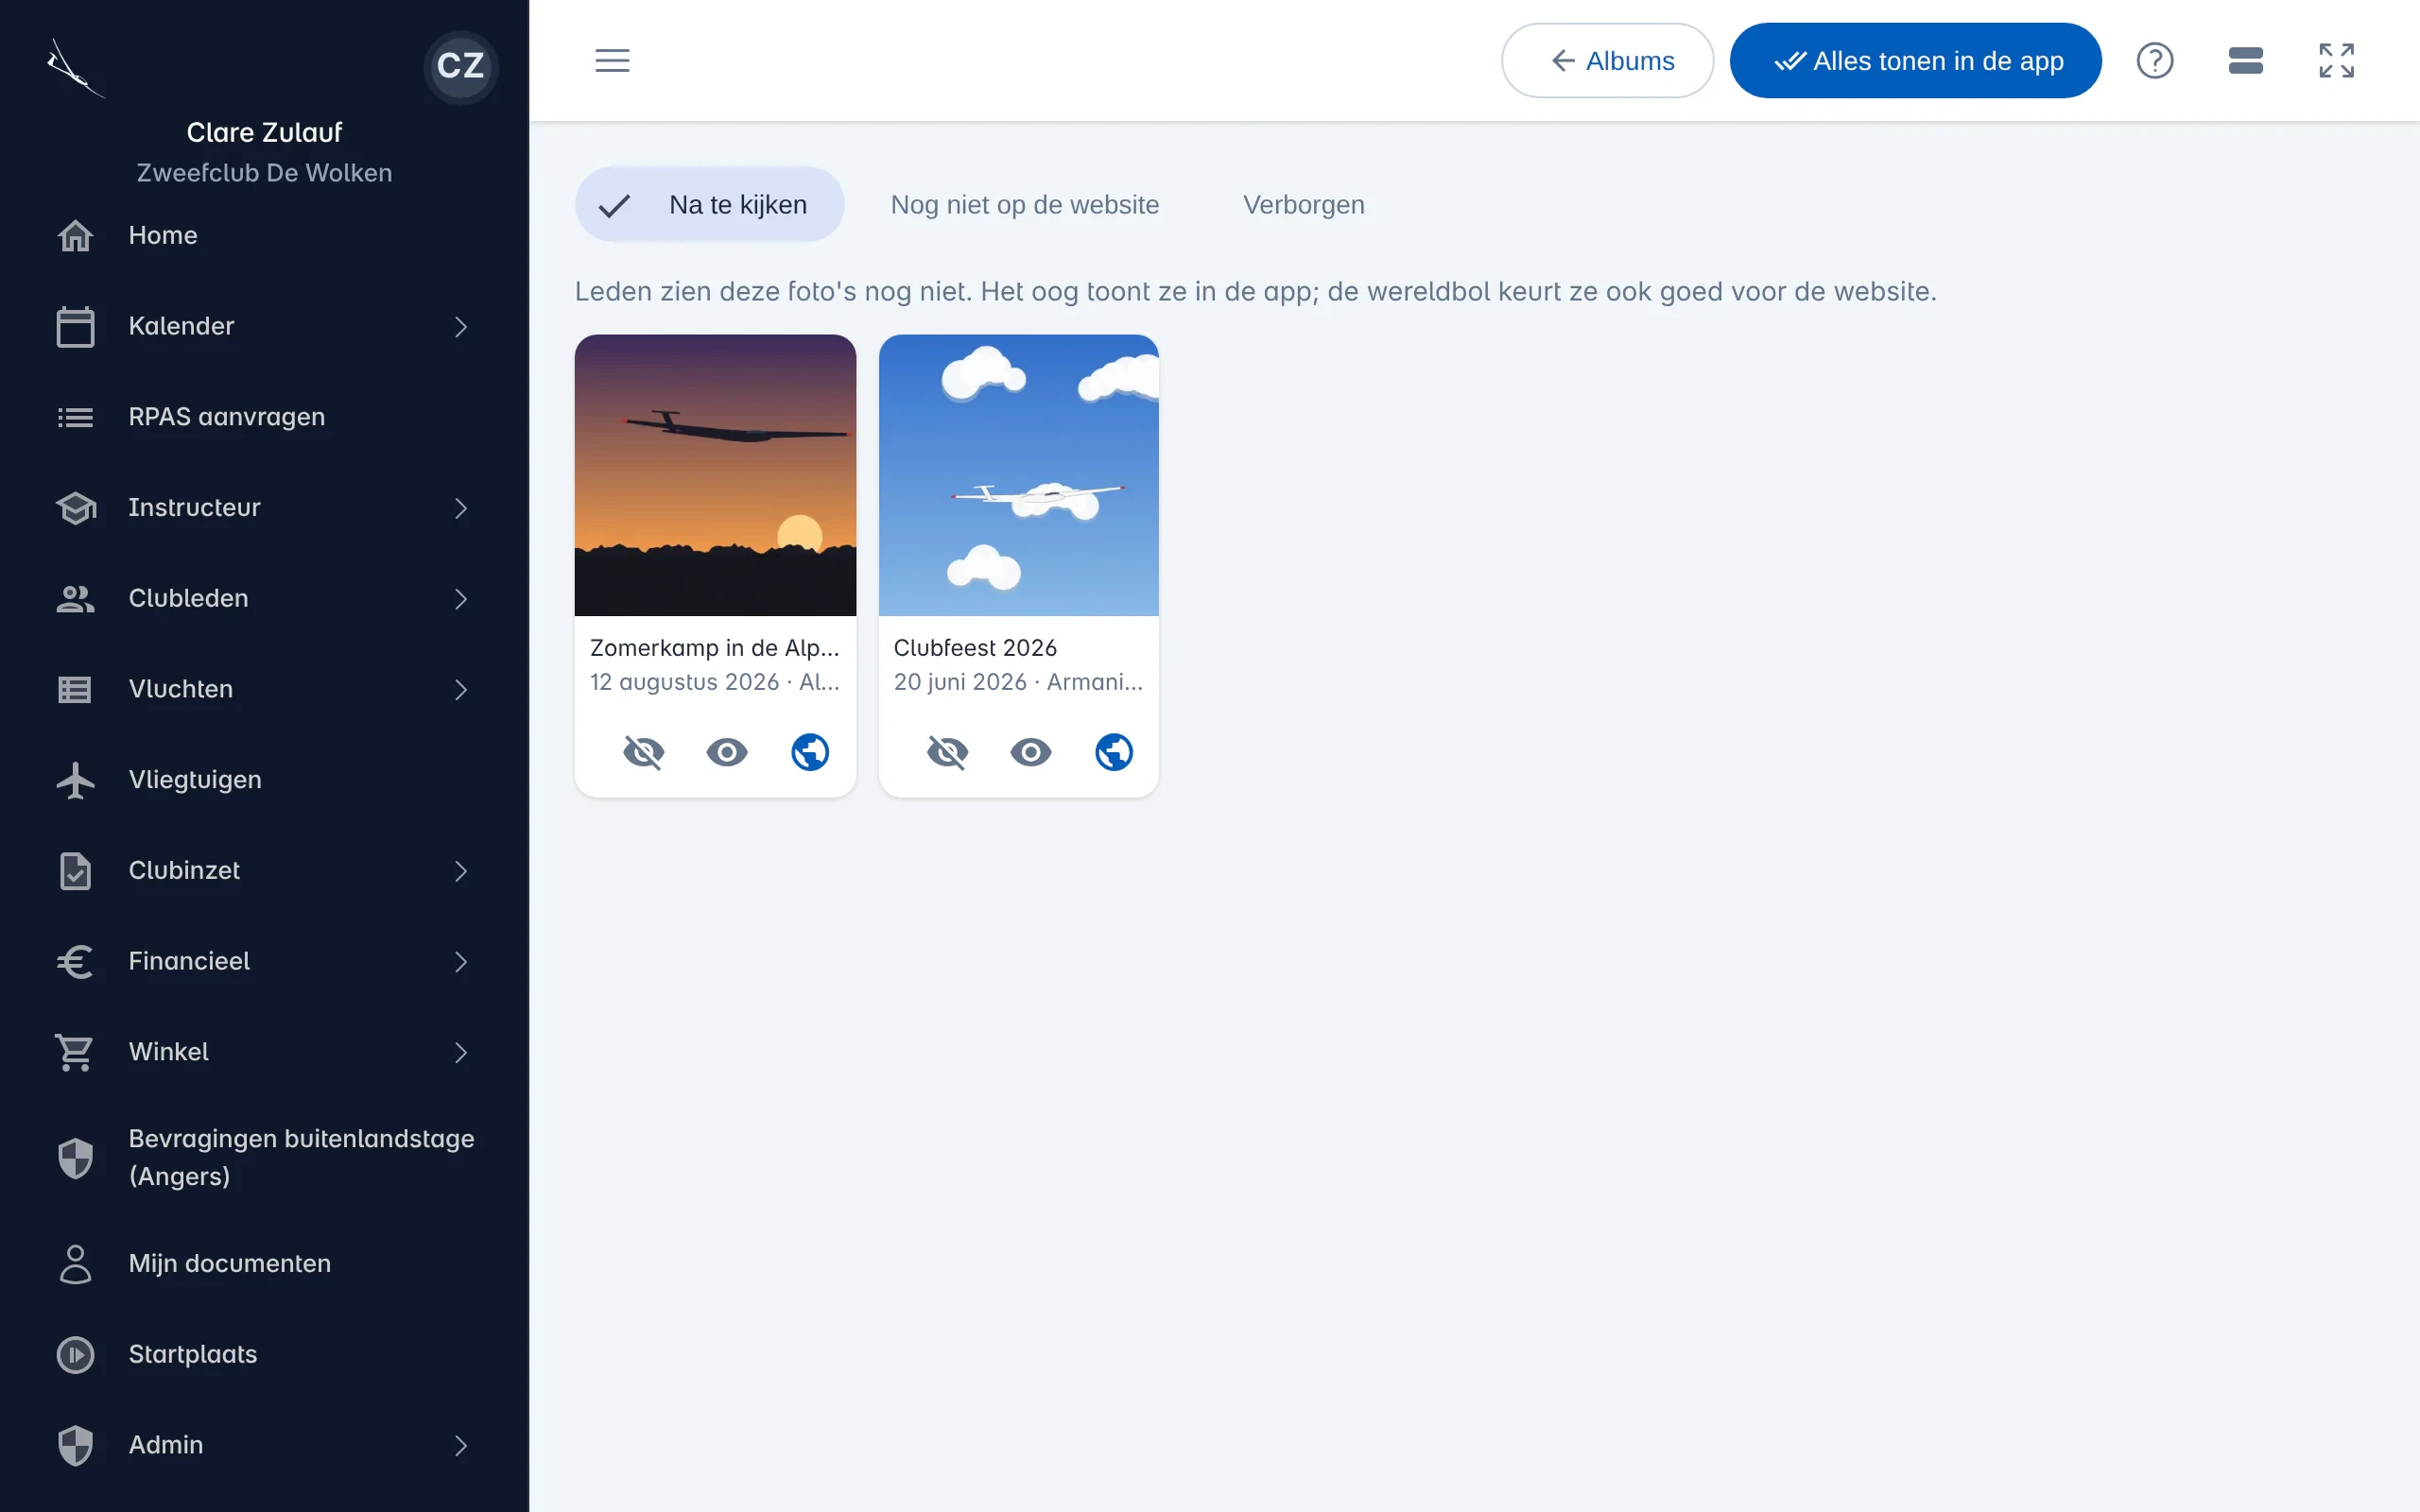The width and height of the screenshot is (2420, 1512).
Task: Open Vliegtuigen in the sidebar
Action: tap(264, 780)
